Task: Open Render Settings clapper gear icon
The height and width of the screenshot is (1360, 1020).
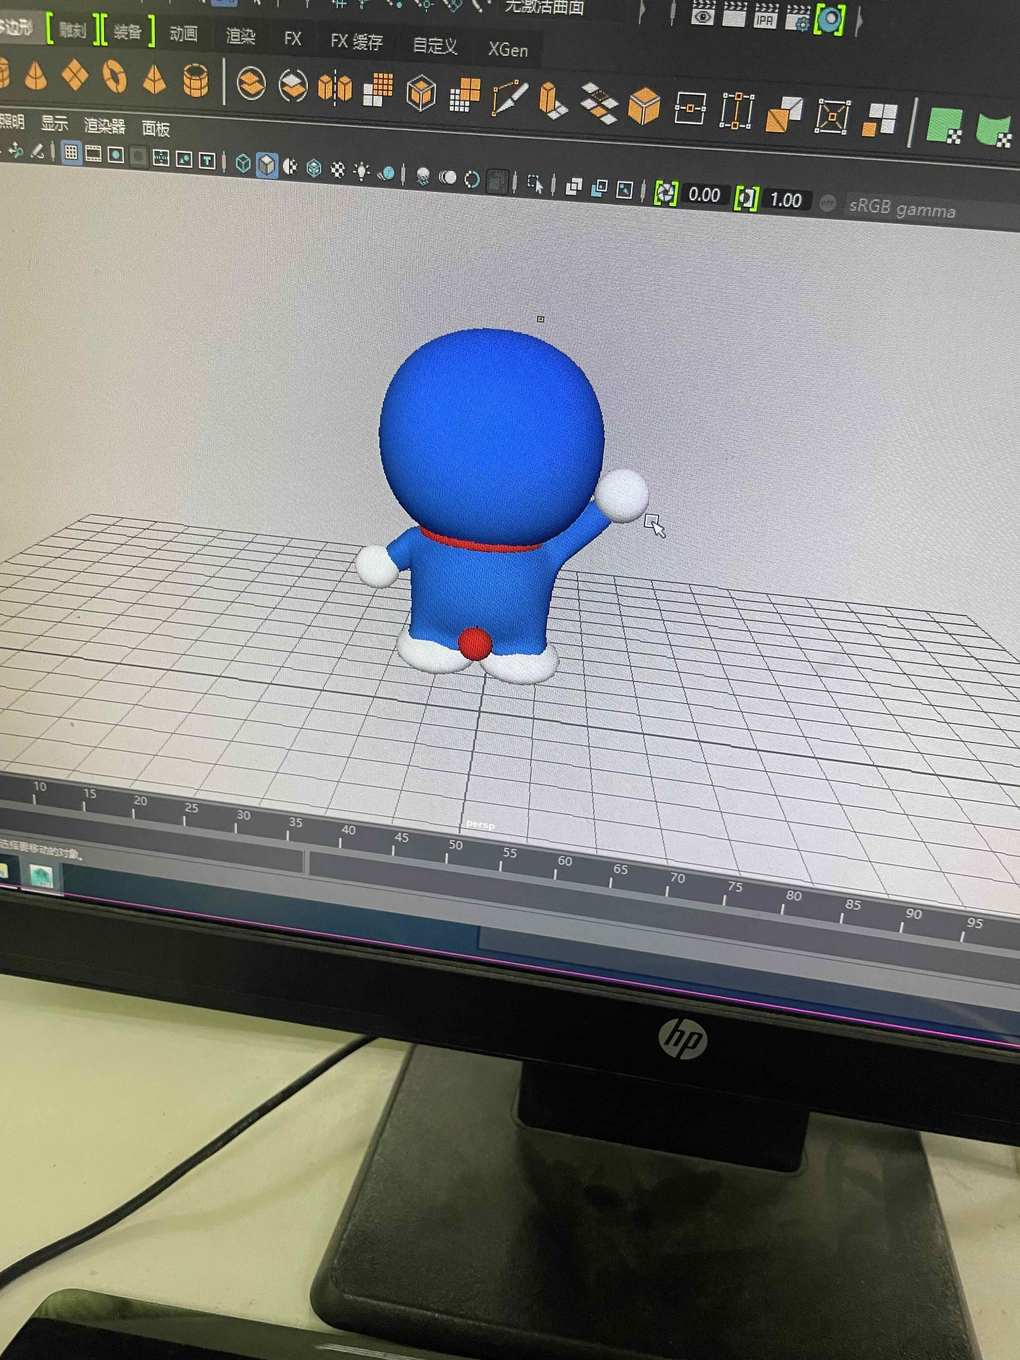Action: 797,18
